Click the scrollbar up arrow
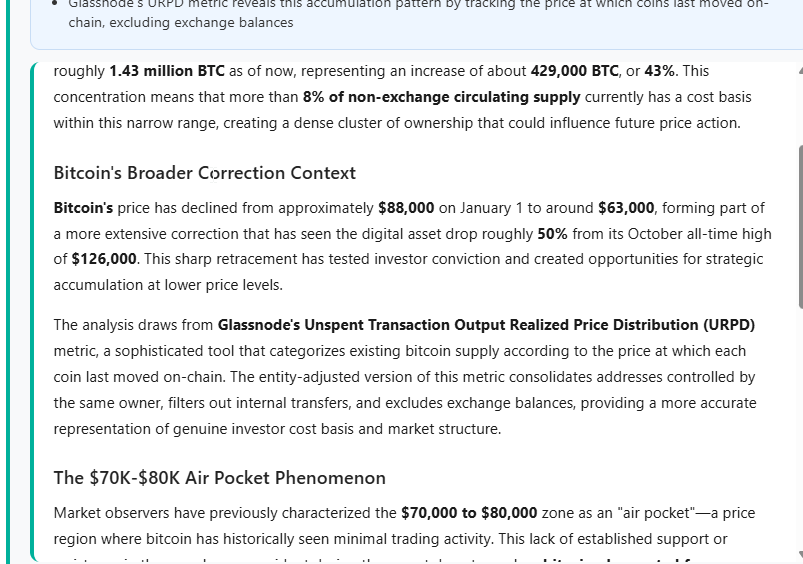 (x=799, y=71)
